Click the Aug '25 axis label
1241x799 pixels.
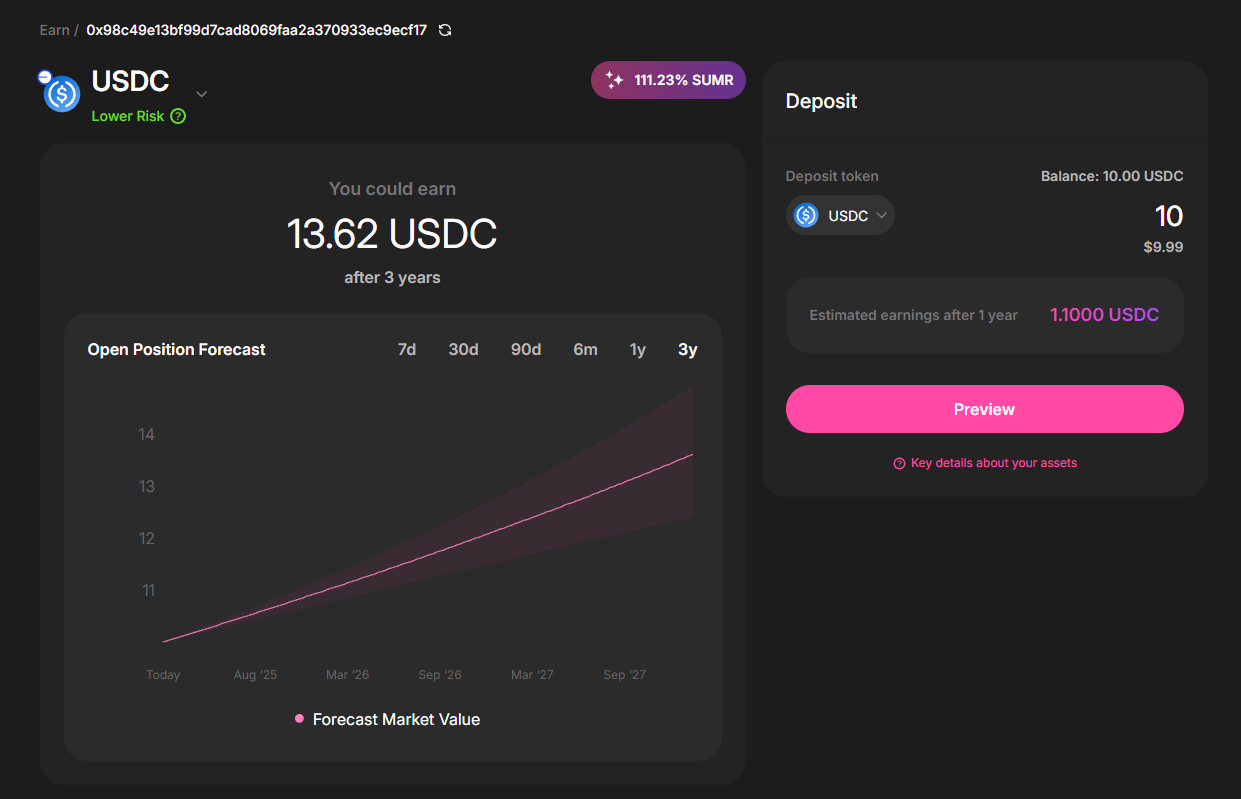(255, 675)
